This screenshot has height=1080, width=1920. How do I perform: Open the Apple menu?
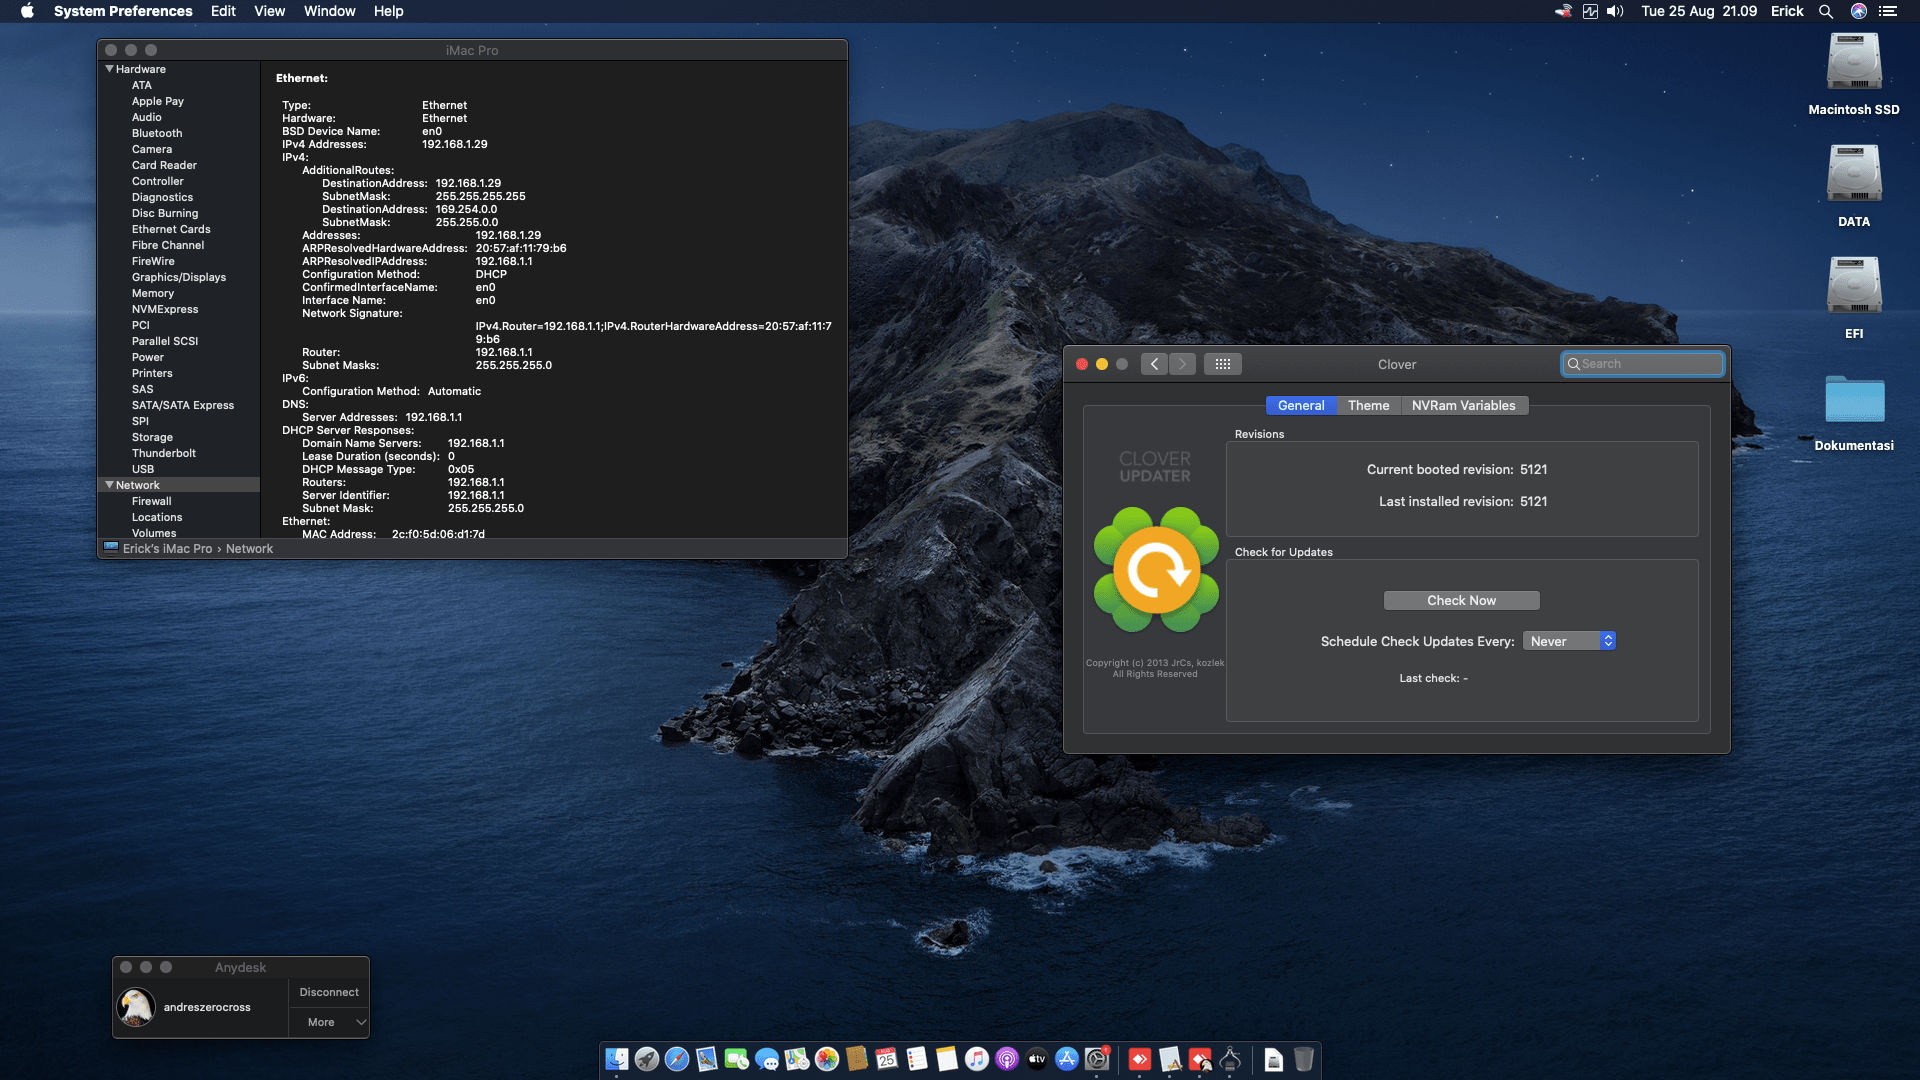click(27, 11)
